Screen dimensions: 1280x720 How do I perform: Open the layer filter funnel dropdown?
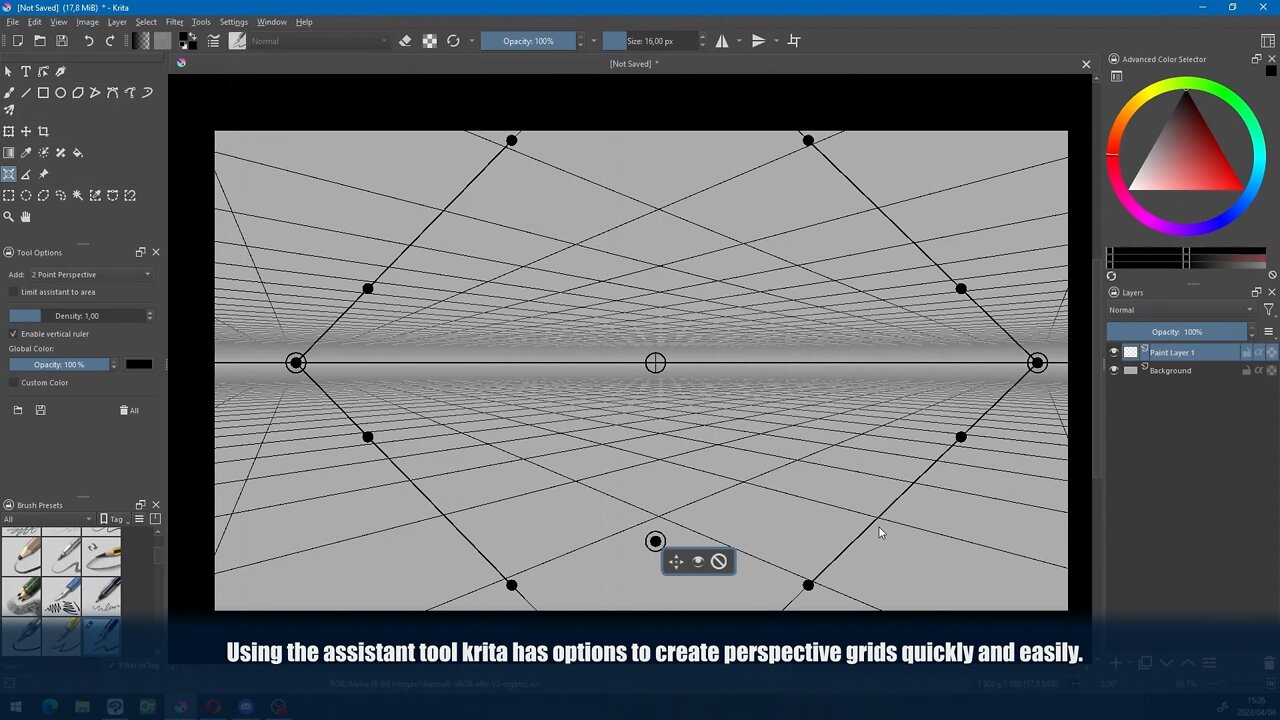pos(1268,310)
